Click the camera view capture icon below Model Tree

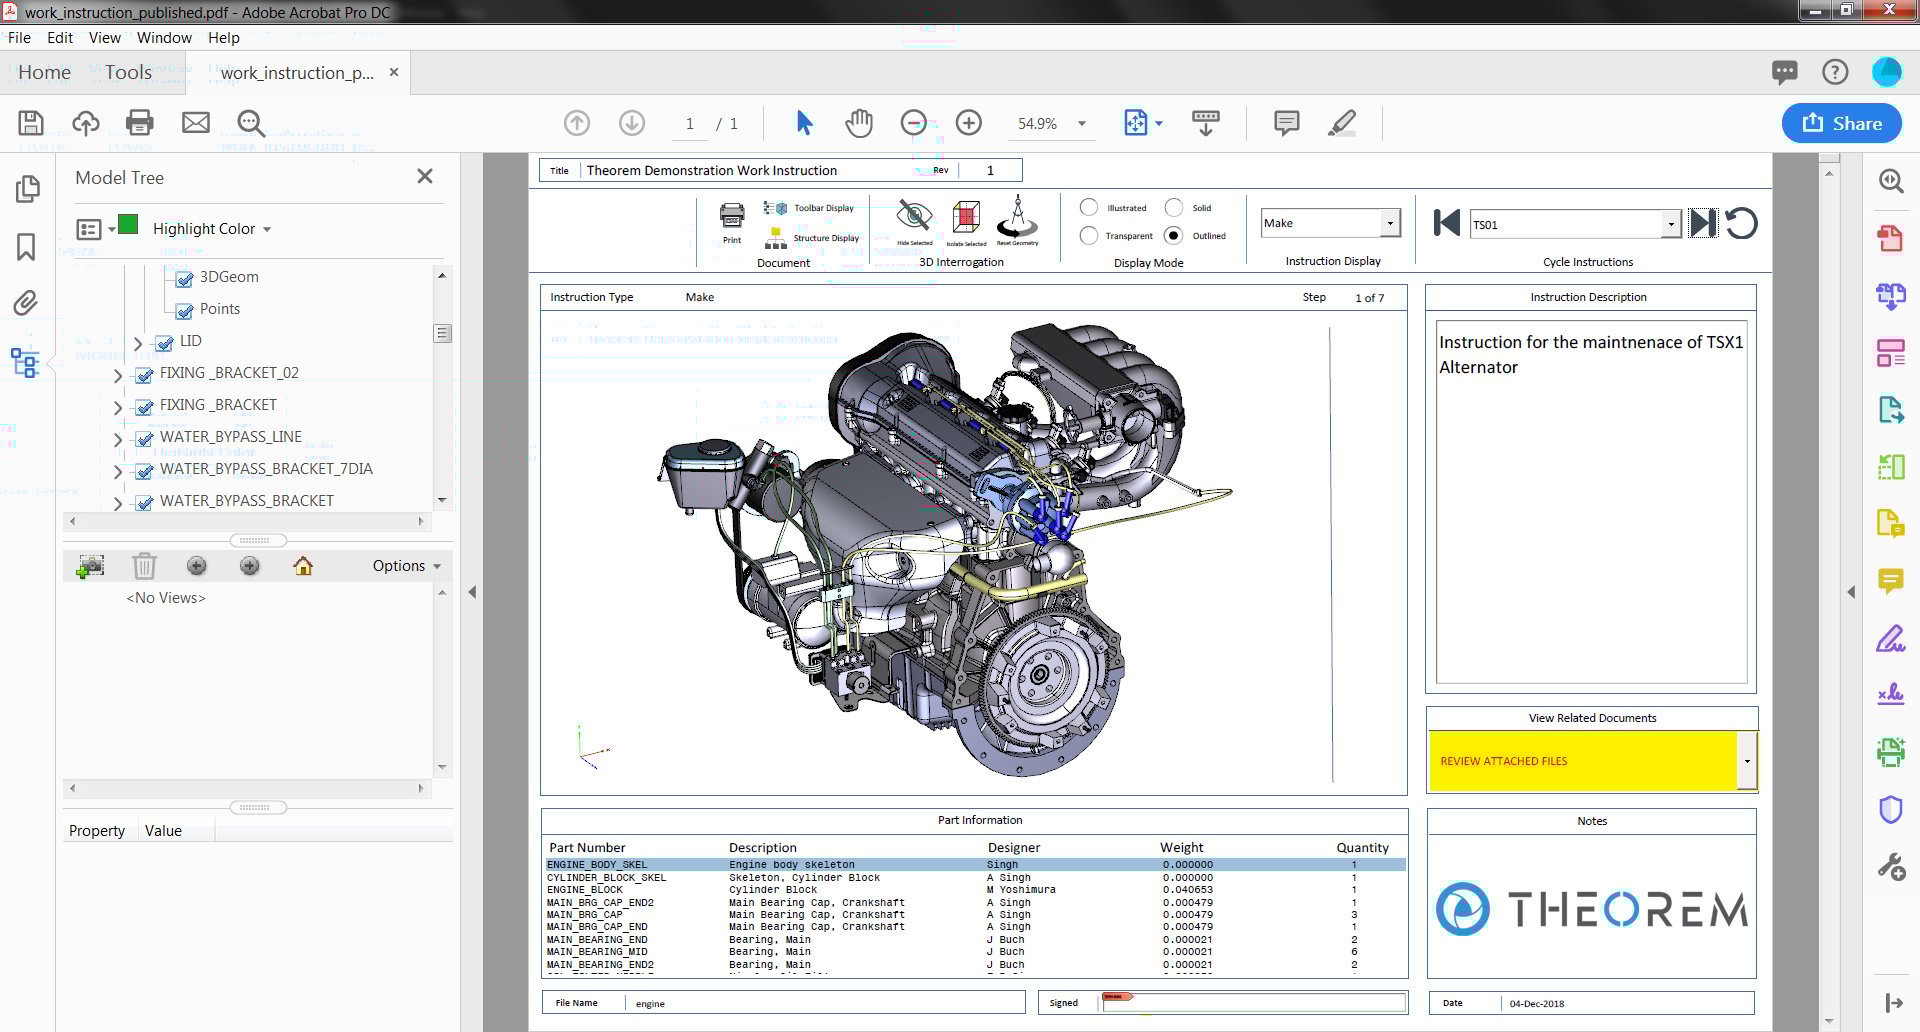(90, 565)
